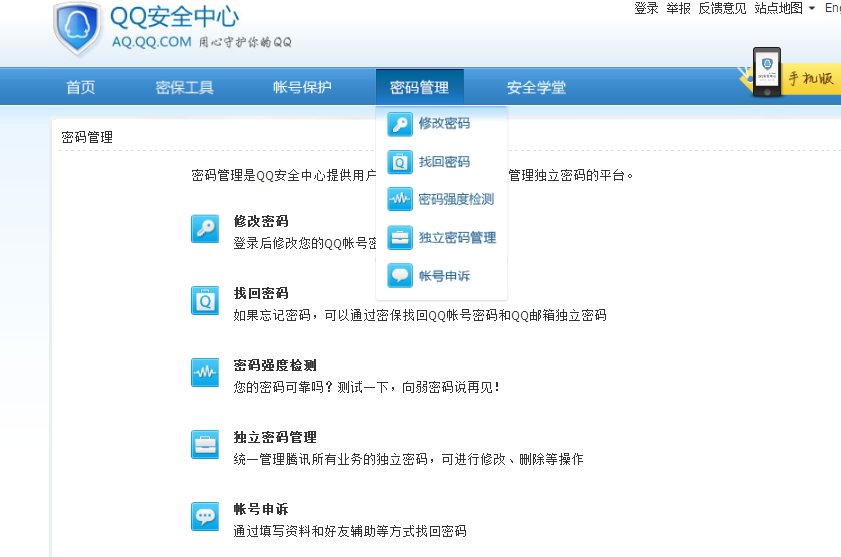The height and width of the screenshot is (557, 841).
Task: Open the 手机版 yellow banner
Action: tap(810, 79)
